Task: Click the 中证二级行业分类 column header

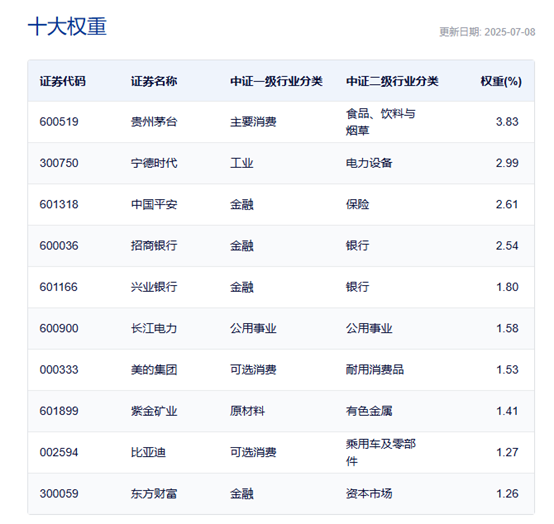Action: coord(392,81)
